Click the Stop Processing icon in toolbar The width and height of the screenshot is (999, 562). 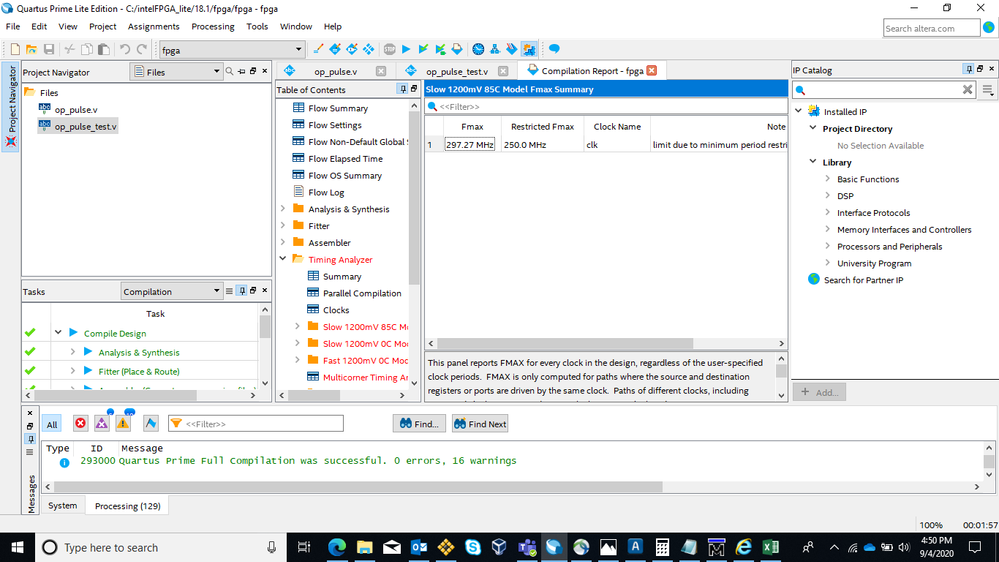389,49
